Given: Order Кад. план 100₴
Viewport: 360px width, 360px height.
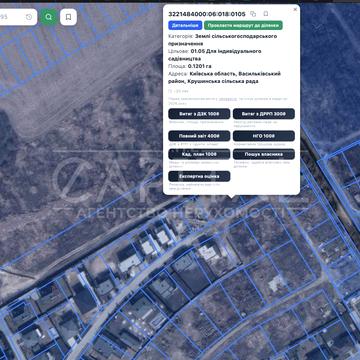Looking at the screenshot, I should coord(199,154).
